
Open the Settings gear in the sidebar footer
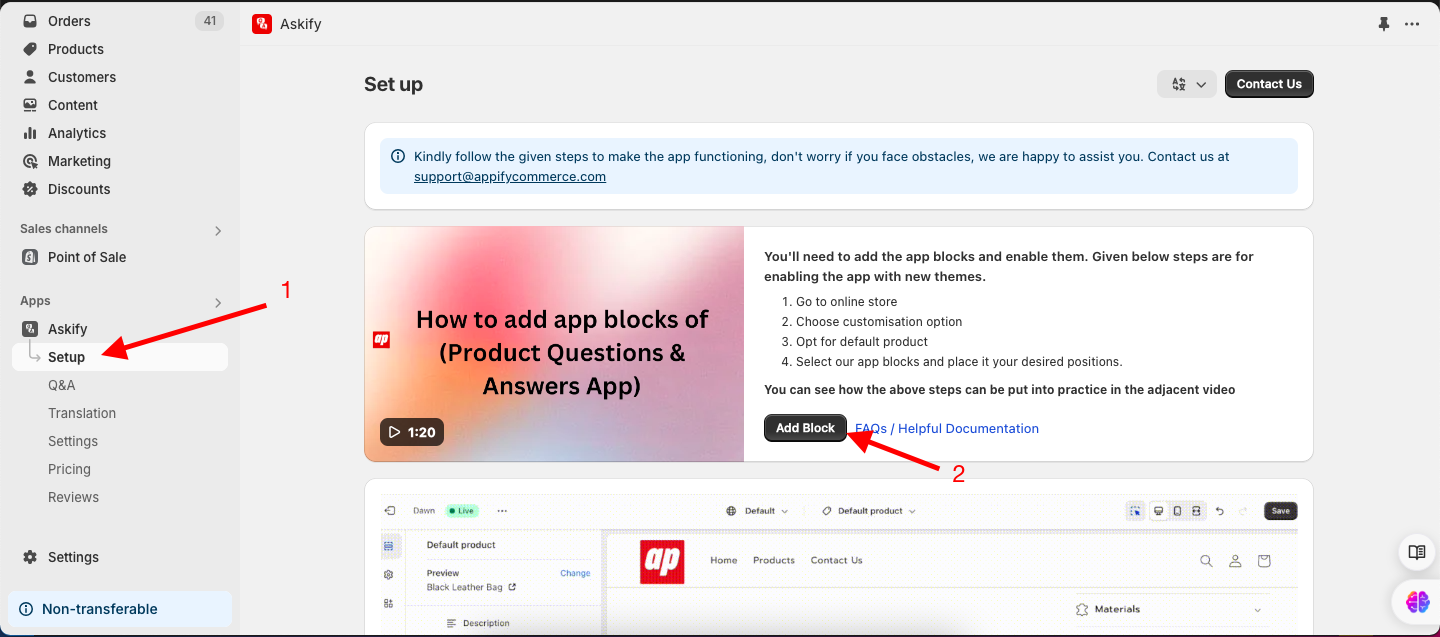pos(30,557)
